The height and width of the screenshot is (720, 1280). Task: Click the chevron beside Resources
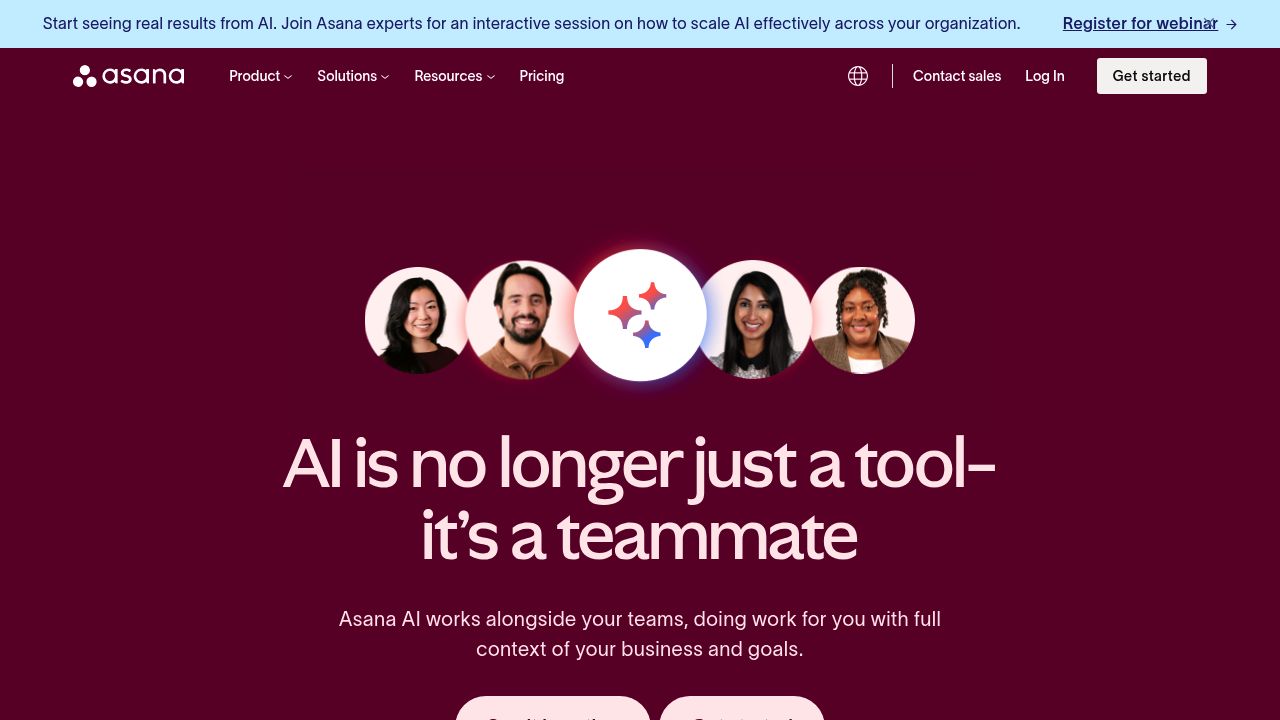tap(491, 77)
